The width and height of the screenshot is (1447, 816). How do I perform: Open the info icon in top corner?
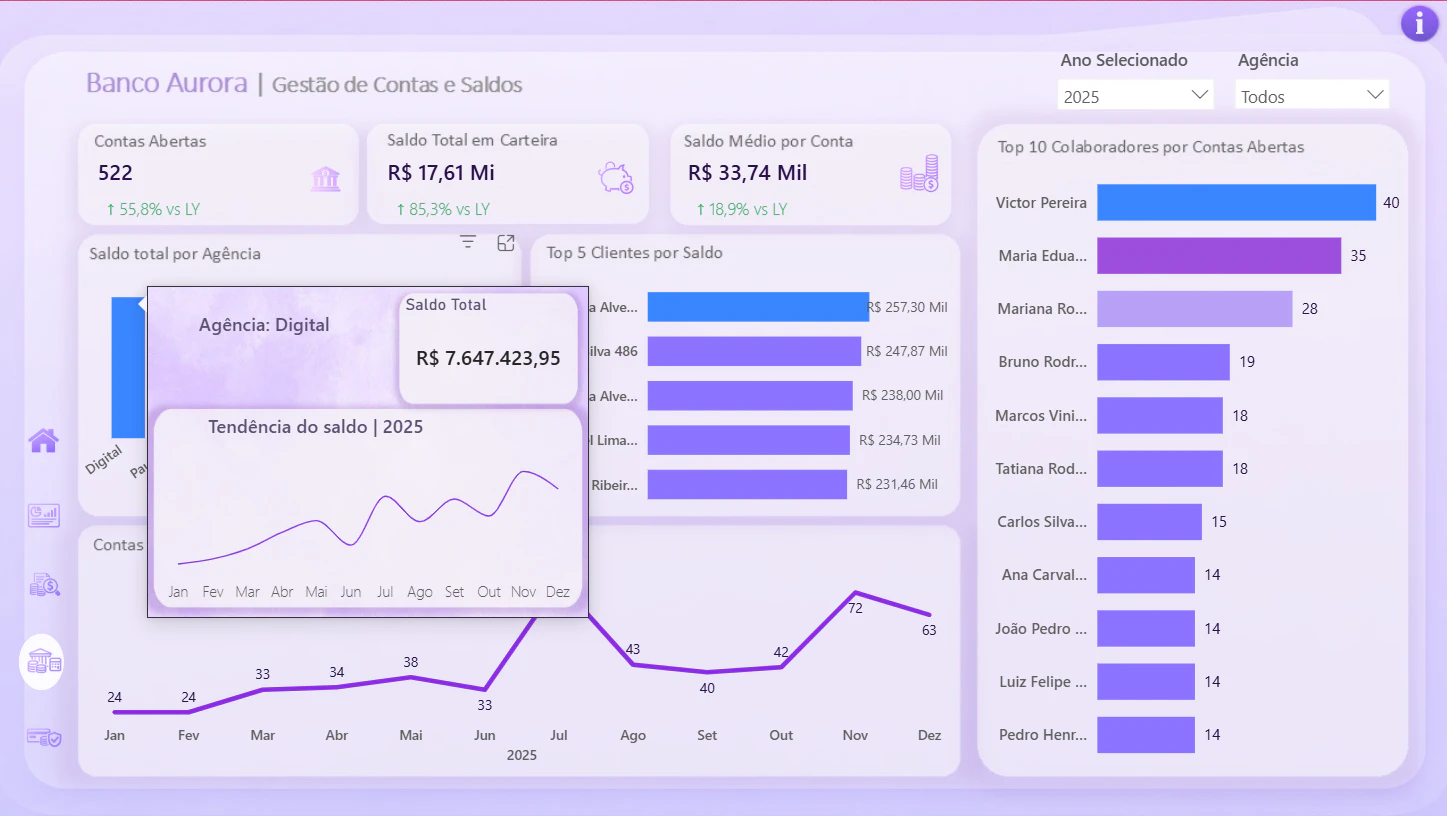(1419, 23)
